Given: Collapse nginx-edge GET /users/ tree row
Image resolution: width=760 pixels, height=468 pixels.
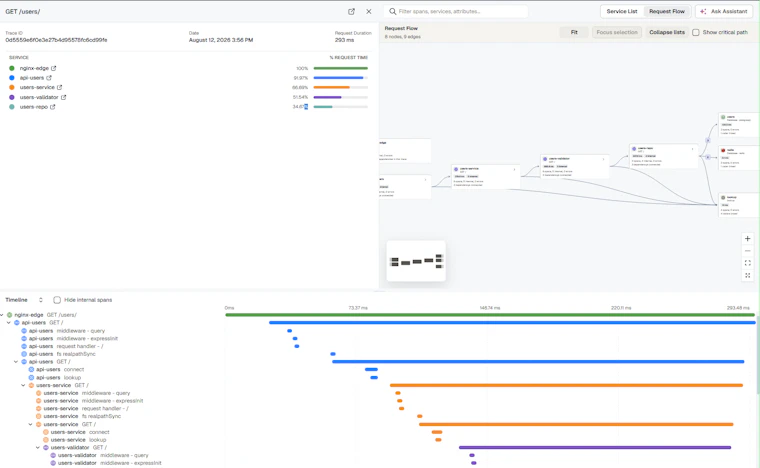Looking at the screenshot, I should click(x=2, y=315).
